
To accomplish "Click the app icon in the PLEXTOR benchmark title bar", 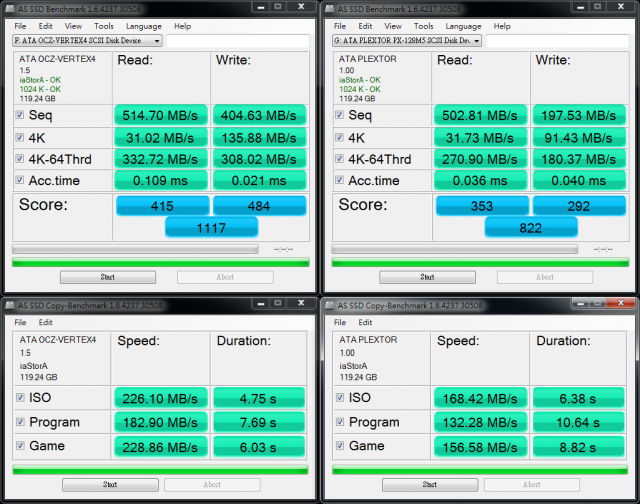I will [x=330, y=9].
